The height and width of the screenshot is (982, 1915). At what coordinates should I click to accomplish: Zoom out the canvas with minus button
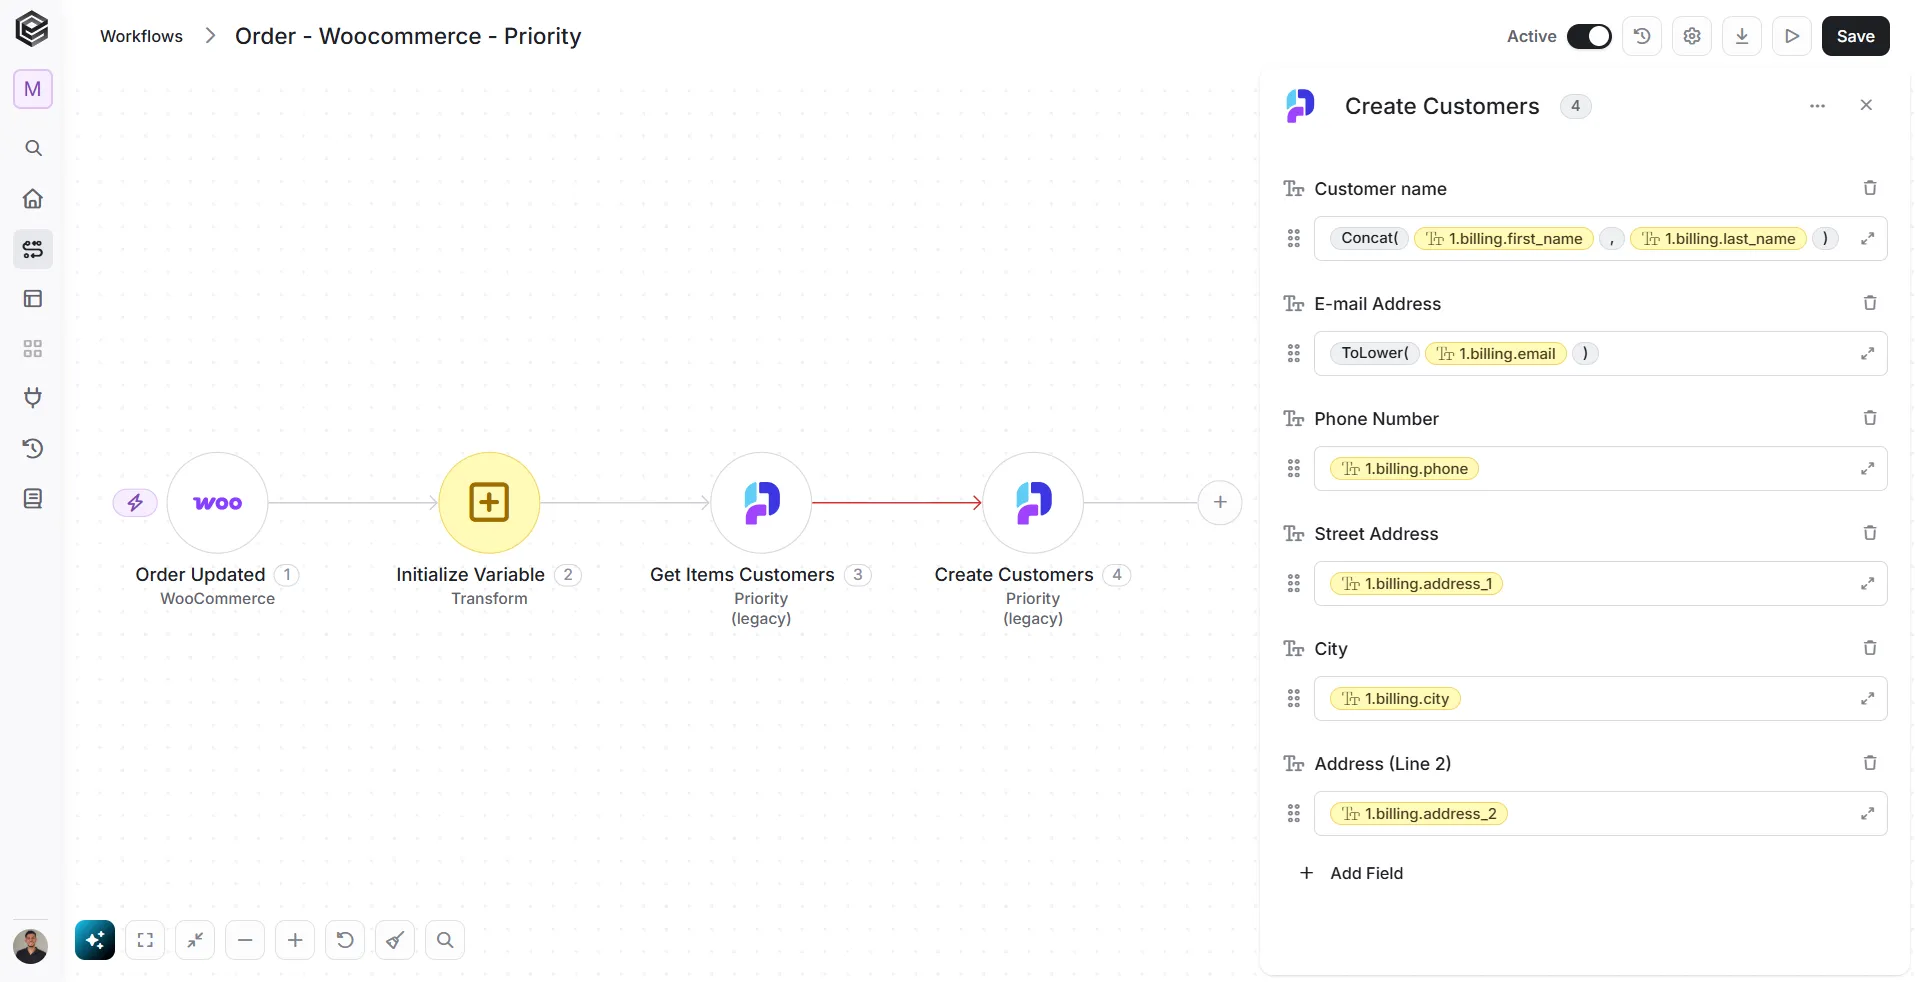(245, 940)
